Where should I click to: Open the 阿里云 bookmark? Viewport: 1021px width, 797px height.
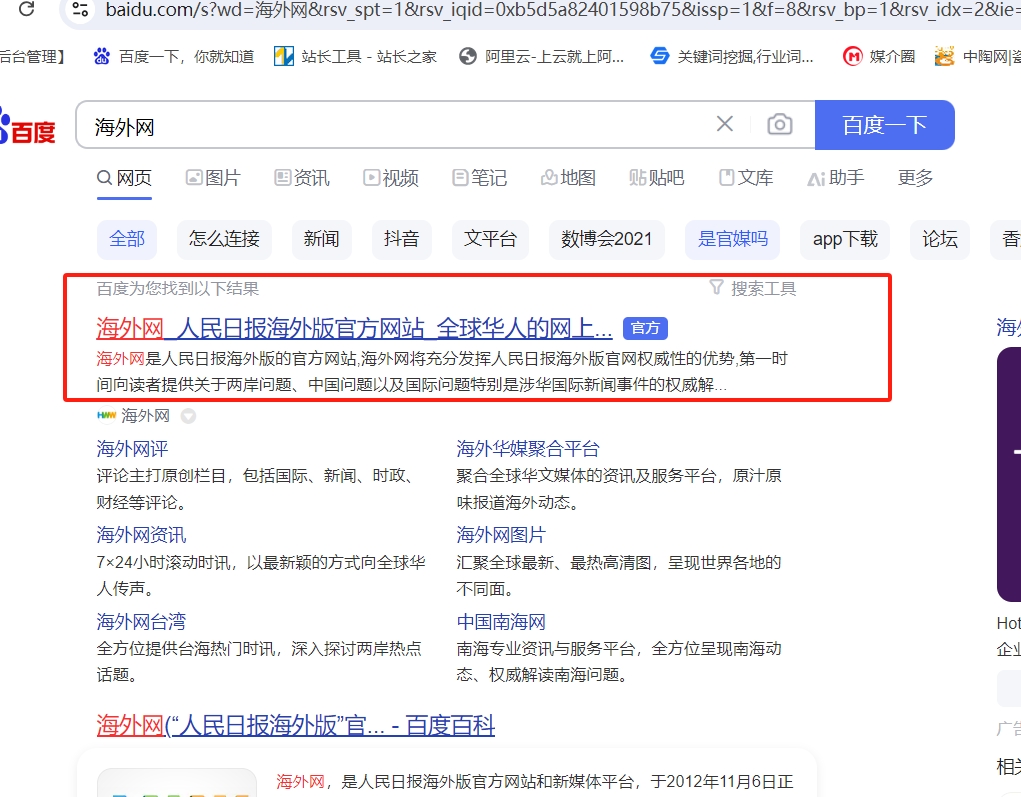pyautogui.click(x=541, y=57)
